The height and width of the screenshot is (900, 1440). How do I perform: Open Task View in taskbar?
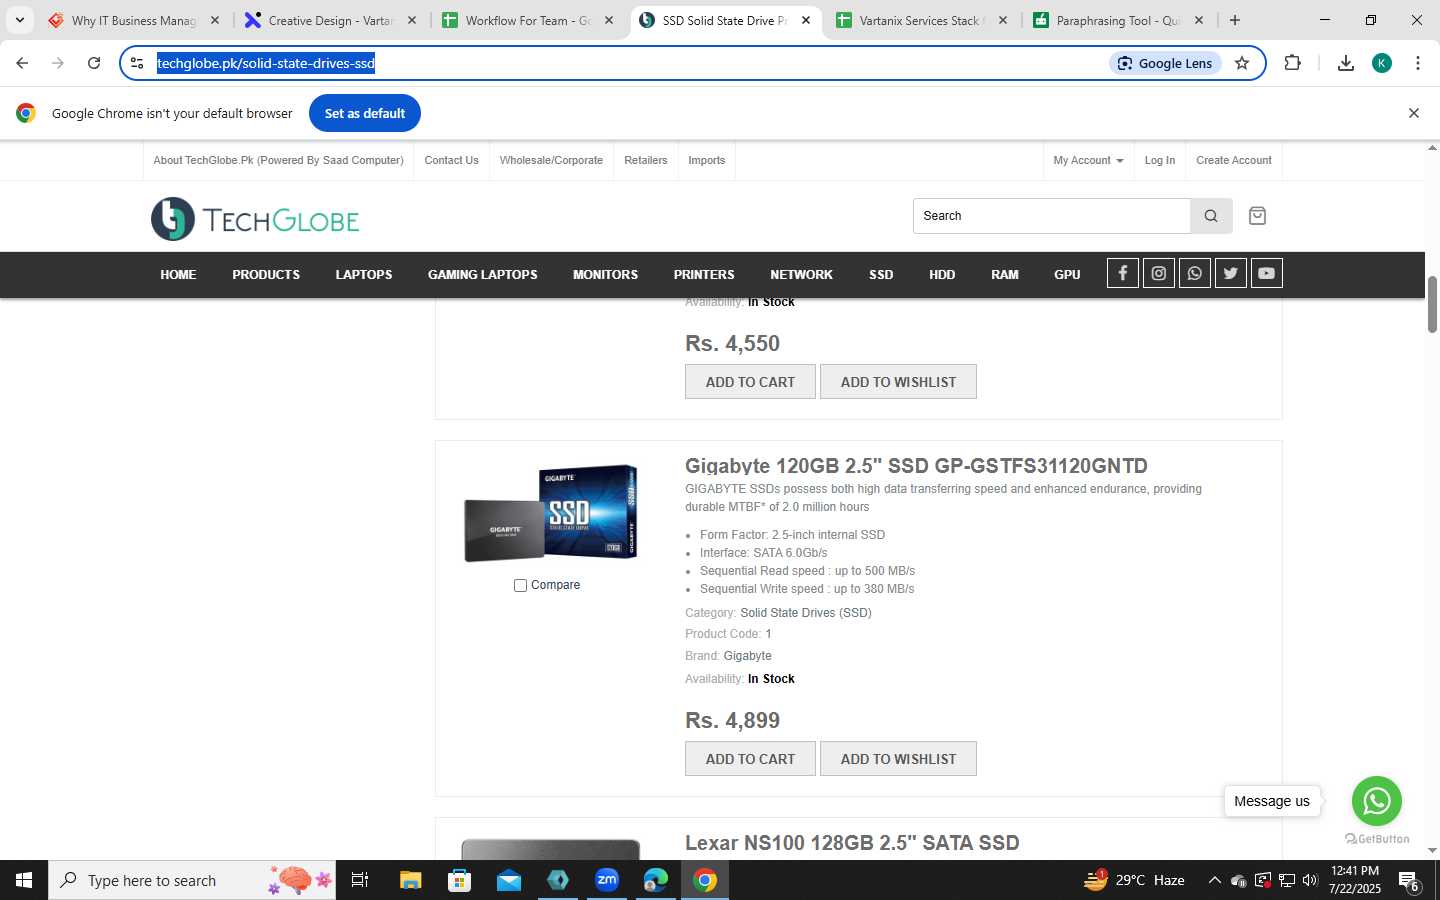(360, 880)
